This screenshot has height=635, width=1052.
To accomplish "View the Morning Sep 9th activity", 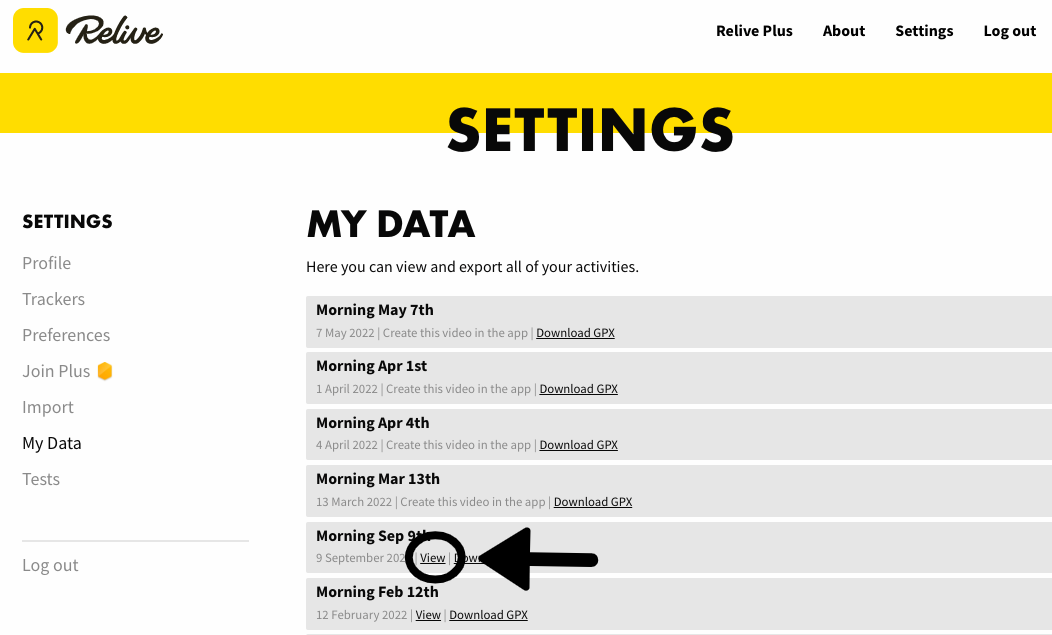I will [x=433, y=558].
